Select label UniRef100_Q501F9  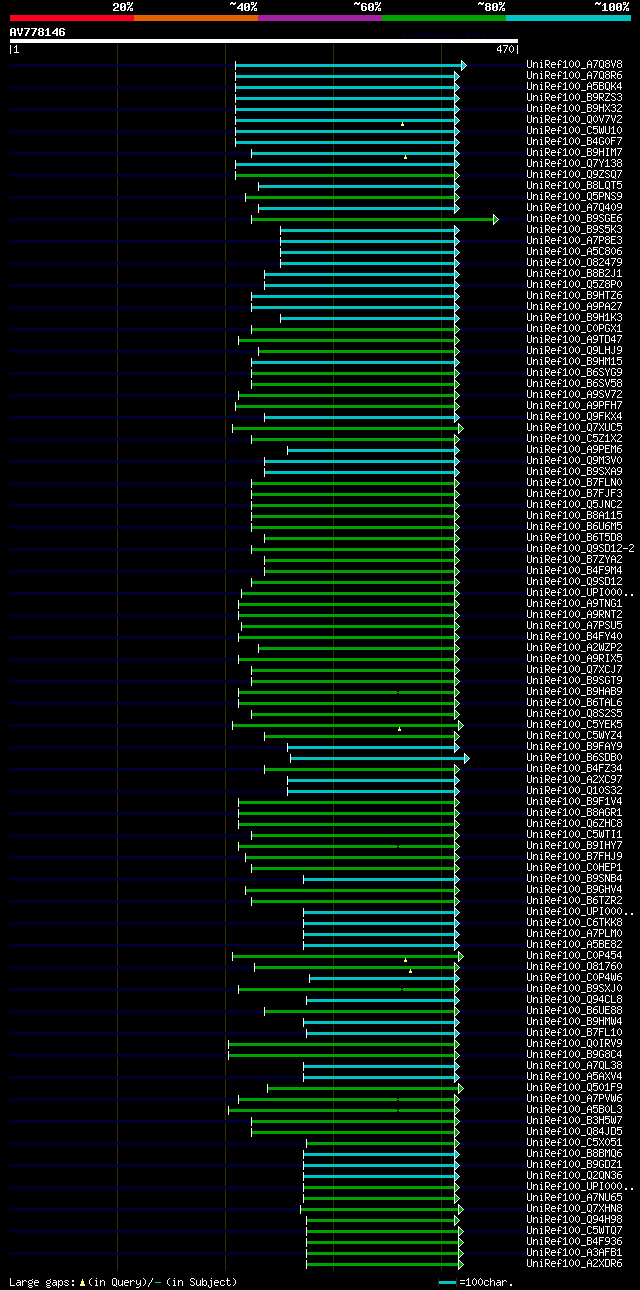[x=574, y=1088]
